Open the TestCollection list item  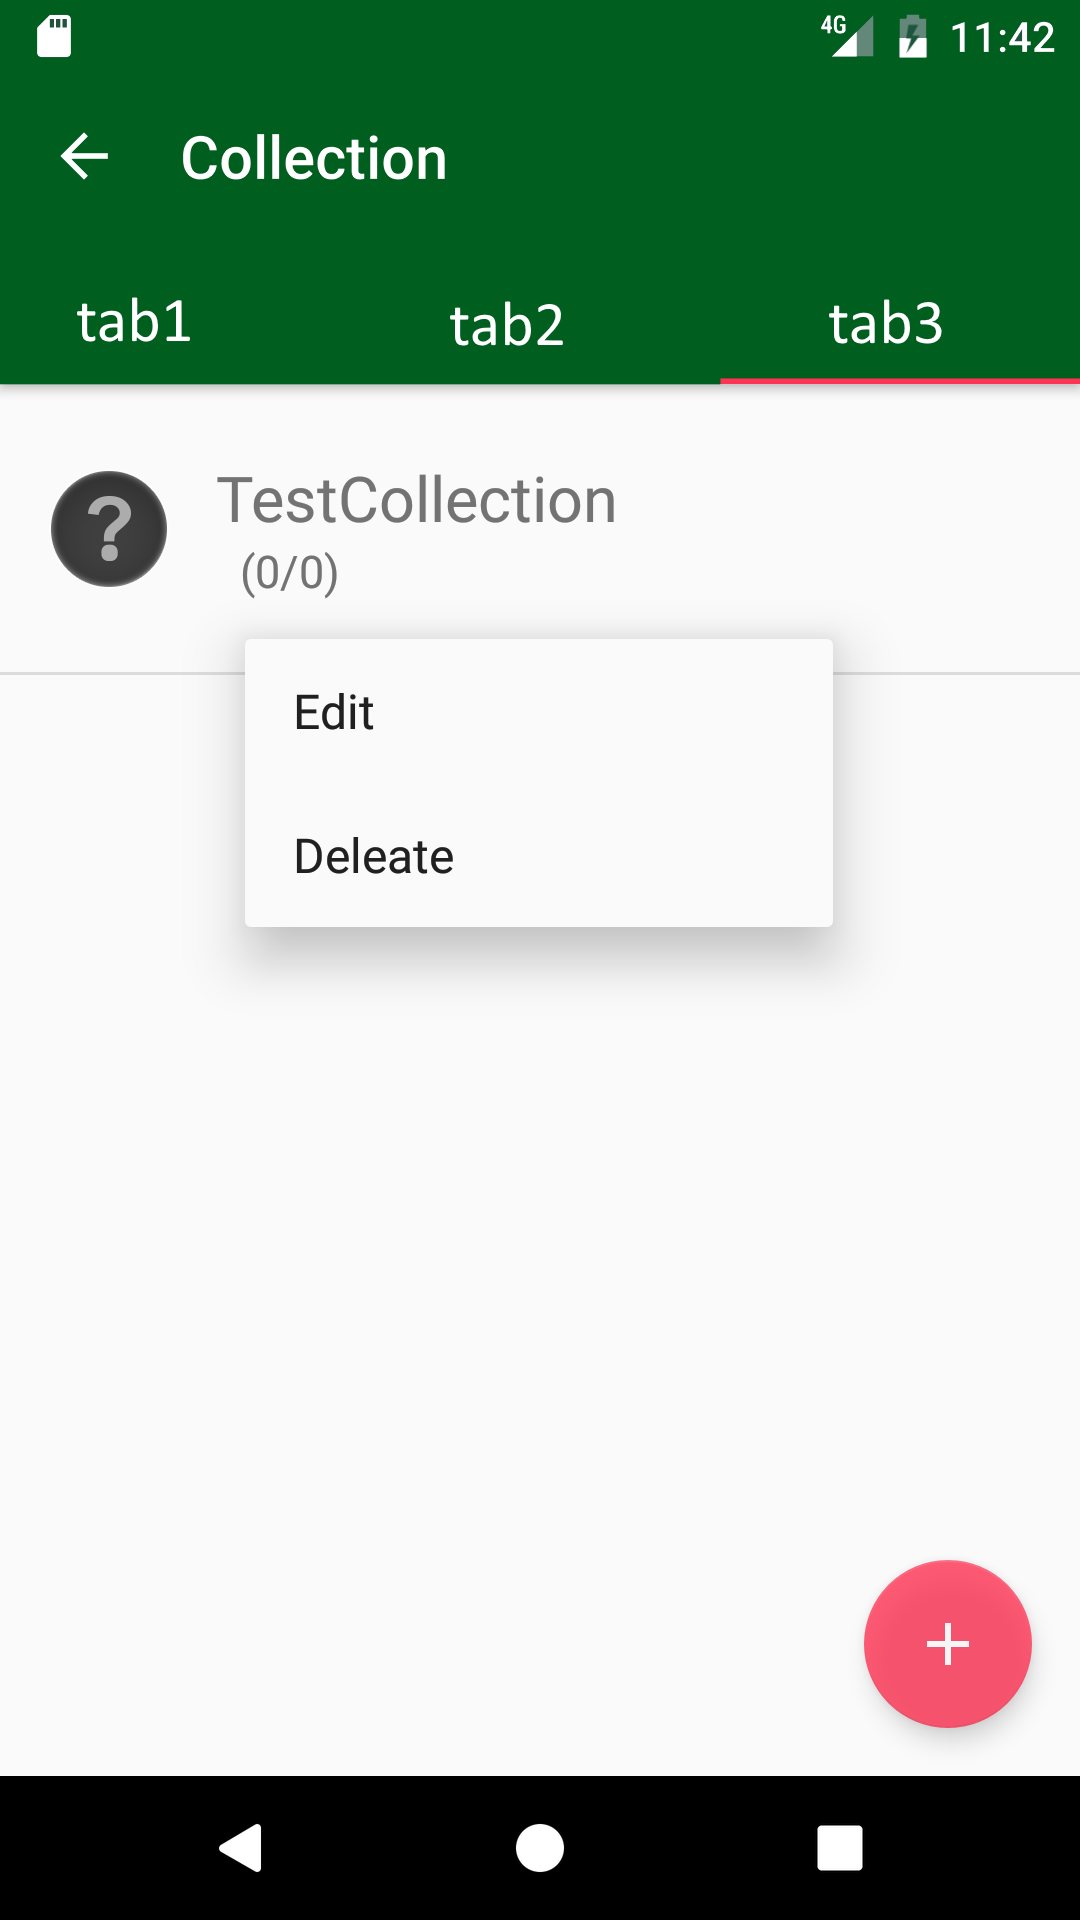coord(416,501)
